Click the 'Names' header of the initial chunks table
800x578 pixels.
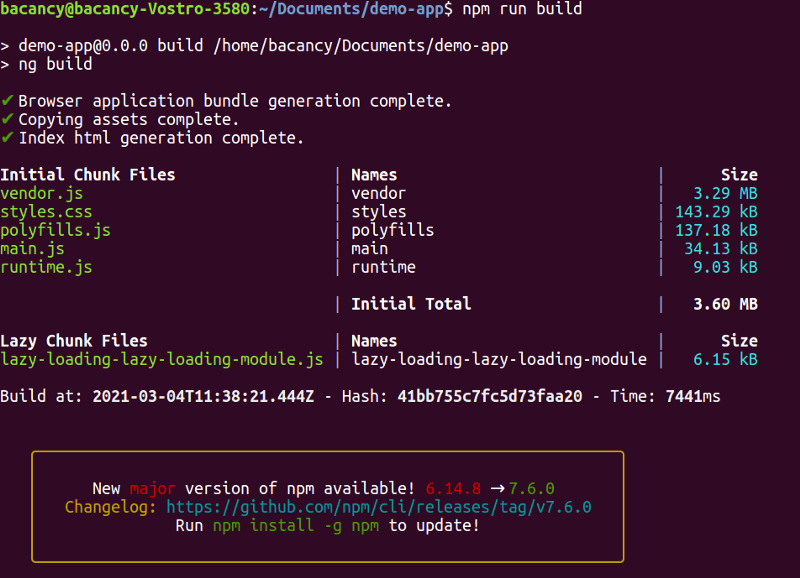click(374, 175)
